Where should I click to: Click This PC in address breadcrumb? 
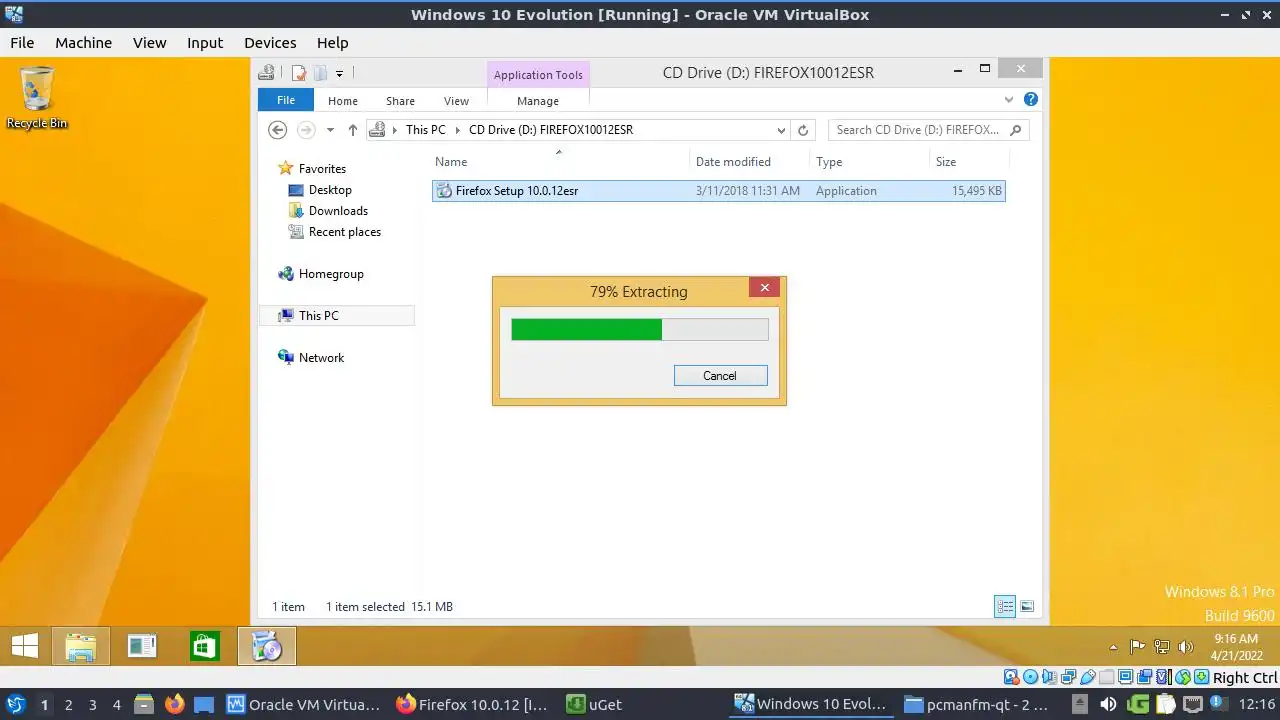point(425,130)
